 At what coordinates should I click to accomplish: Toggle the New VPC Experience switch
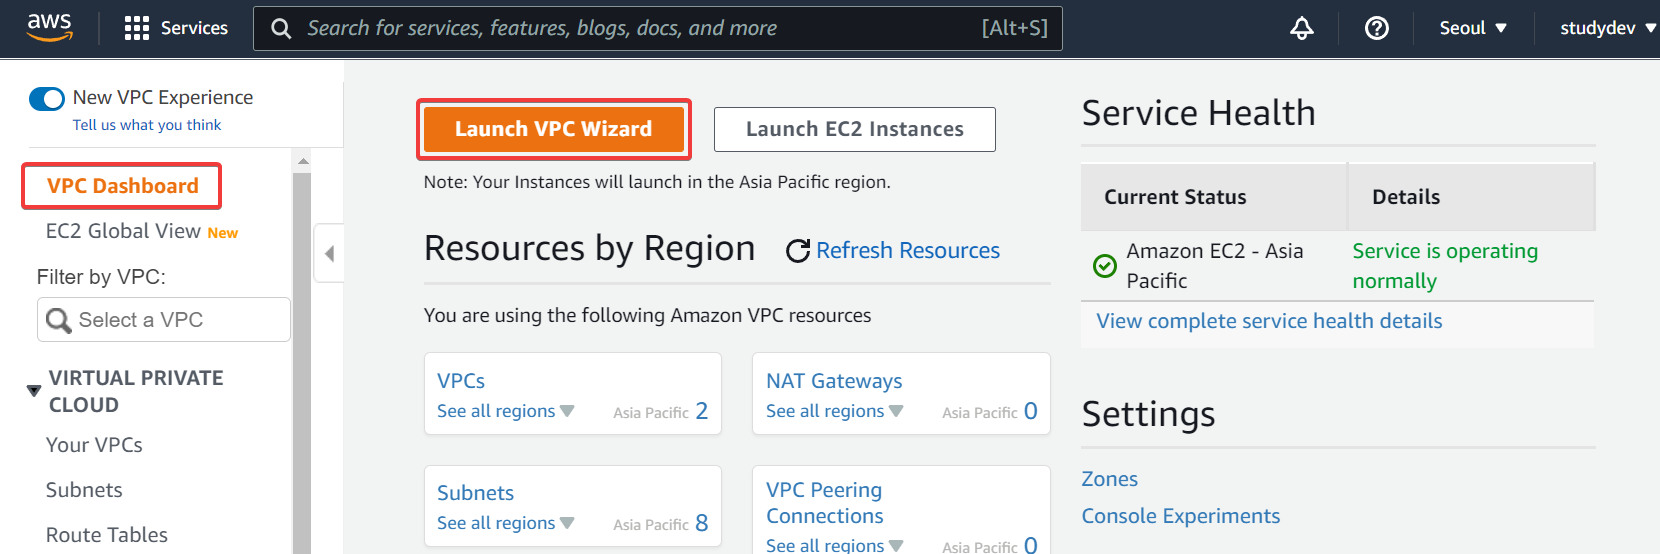47,98
